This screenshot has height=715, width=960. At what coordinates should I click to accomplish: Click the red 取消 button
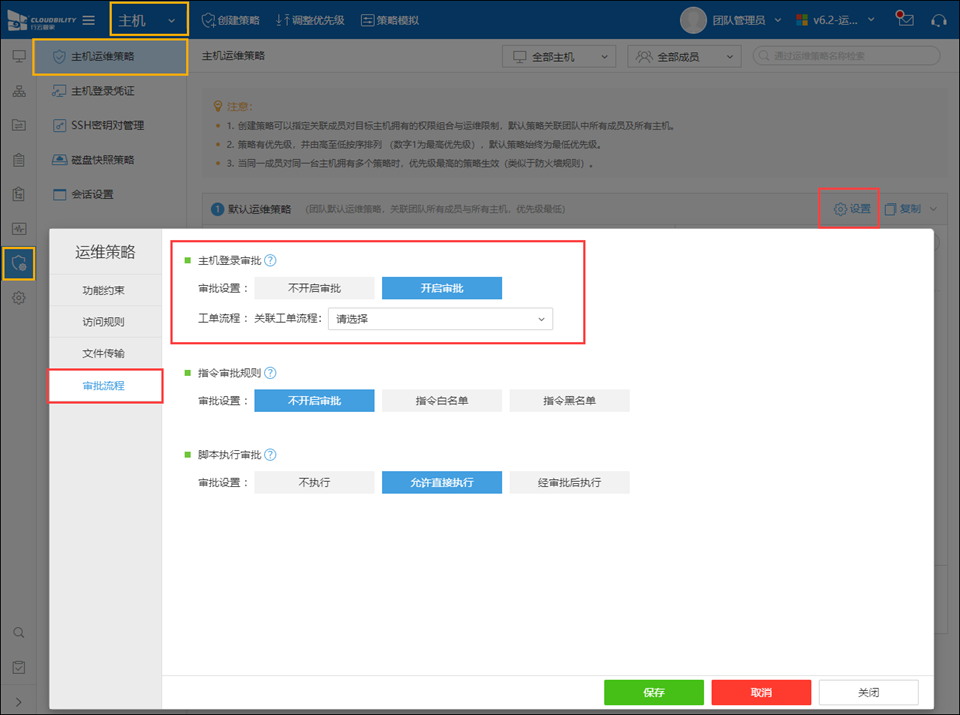[x=761, y=692]
